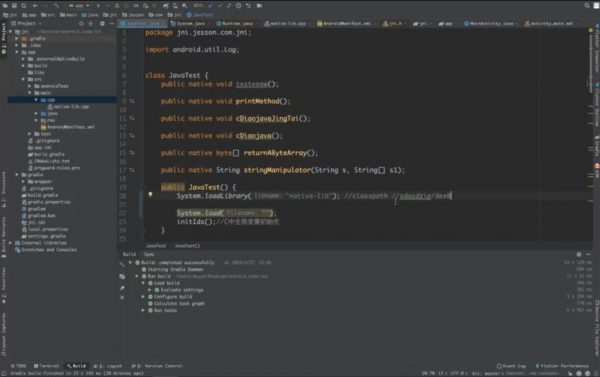Click the hammer Make Project toolbar icon
Viewport: 600px width, 377px height.
[x=57, y=5]
